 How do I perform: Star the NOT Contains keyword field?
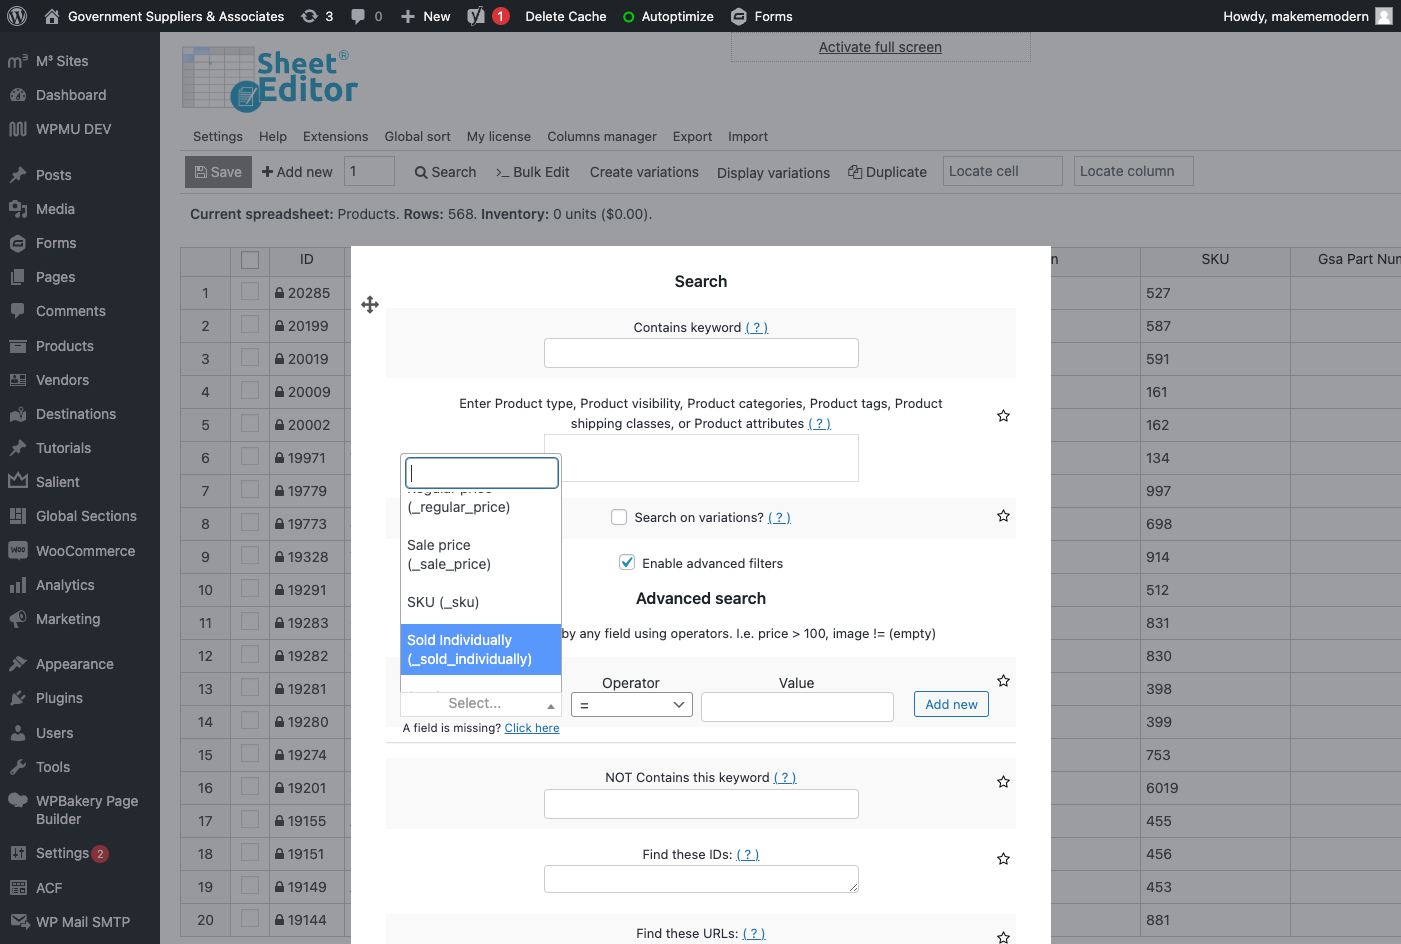[x=1003, y=782]
